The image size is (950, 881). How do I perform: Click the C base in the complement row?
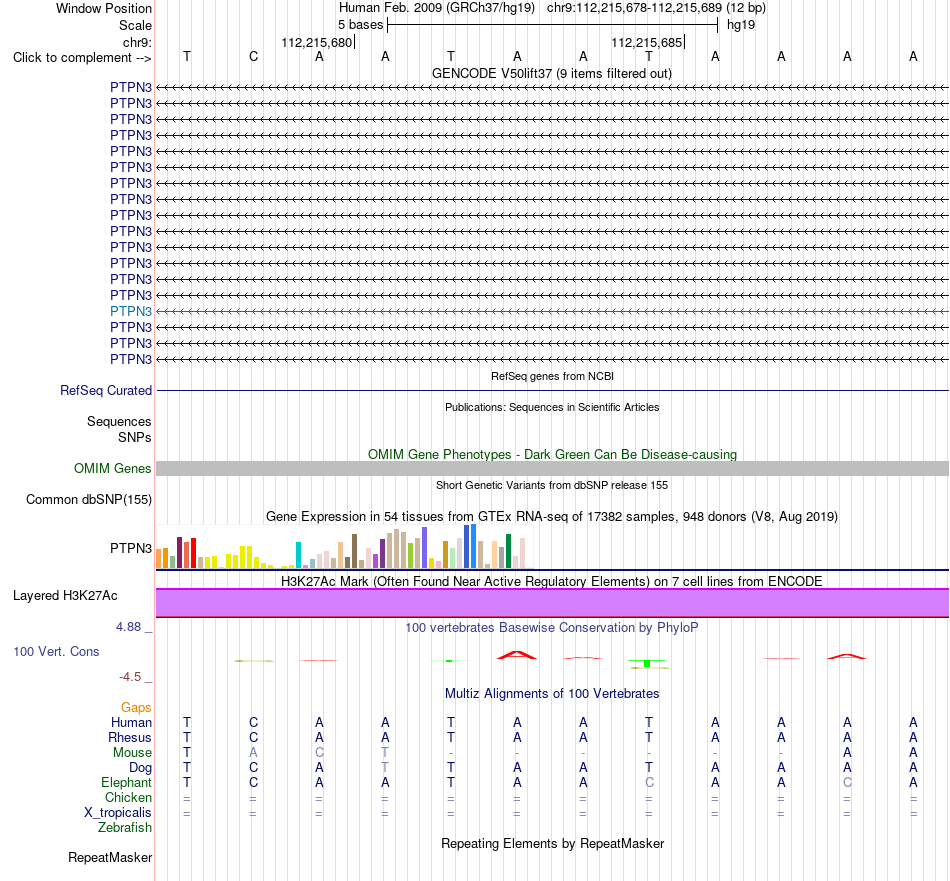253,56
